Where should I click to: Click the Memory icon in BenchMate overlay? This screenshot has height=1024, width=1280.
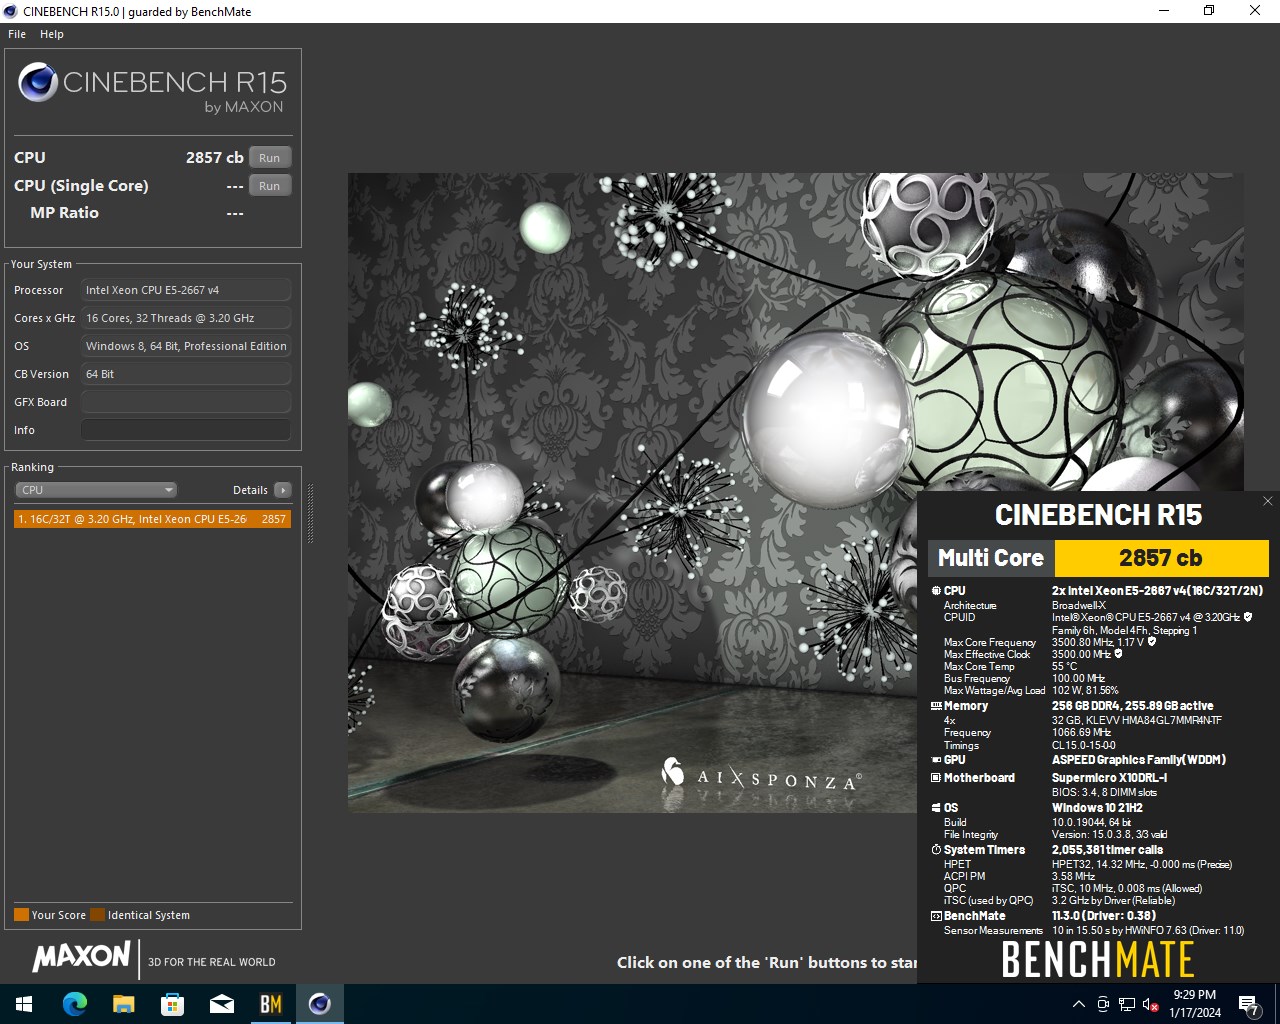936,706
